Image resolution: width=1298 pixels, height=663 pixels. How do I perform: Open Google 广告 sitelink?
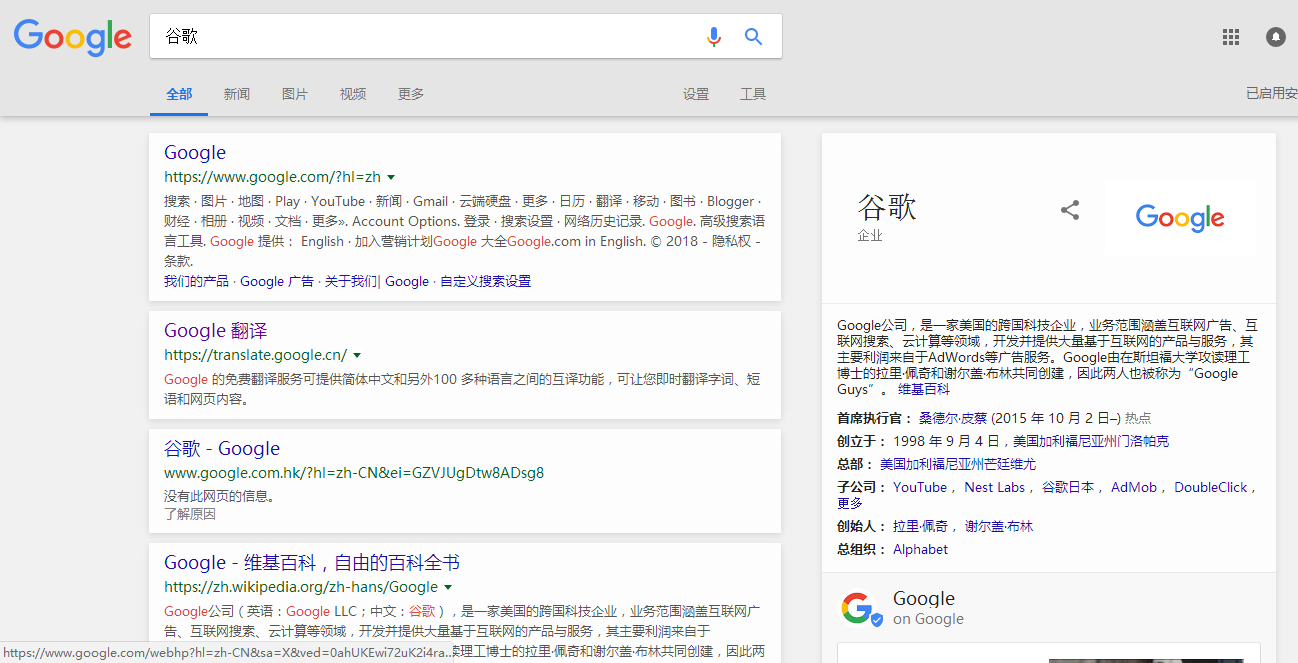tap(277, 281)
